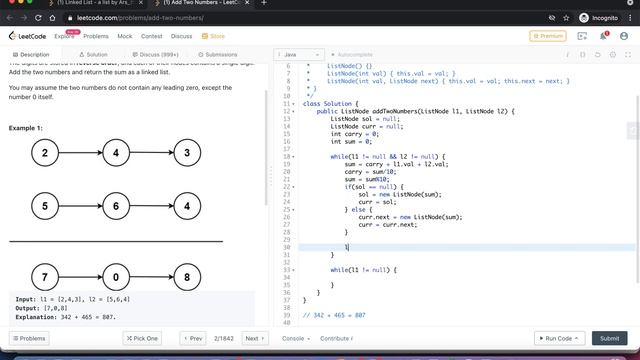Switch to the Solution tab
The width and height of the screenshot is (640, 360).
pyautogui.click(x=93, y=55)
